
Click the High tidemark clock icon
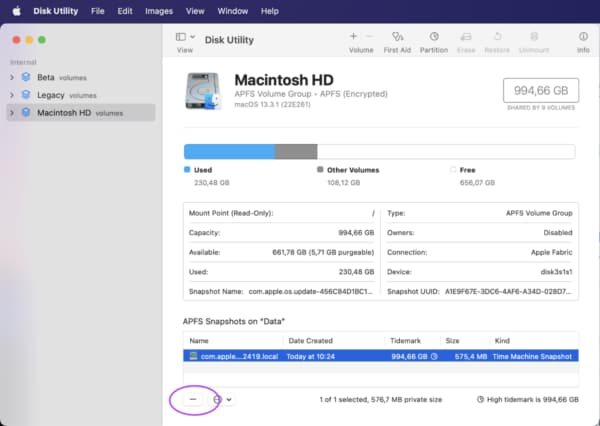tap(480, 399)
